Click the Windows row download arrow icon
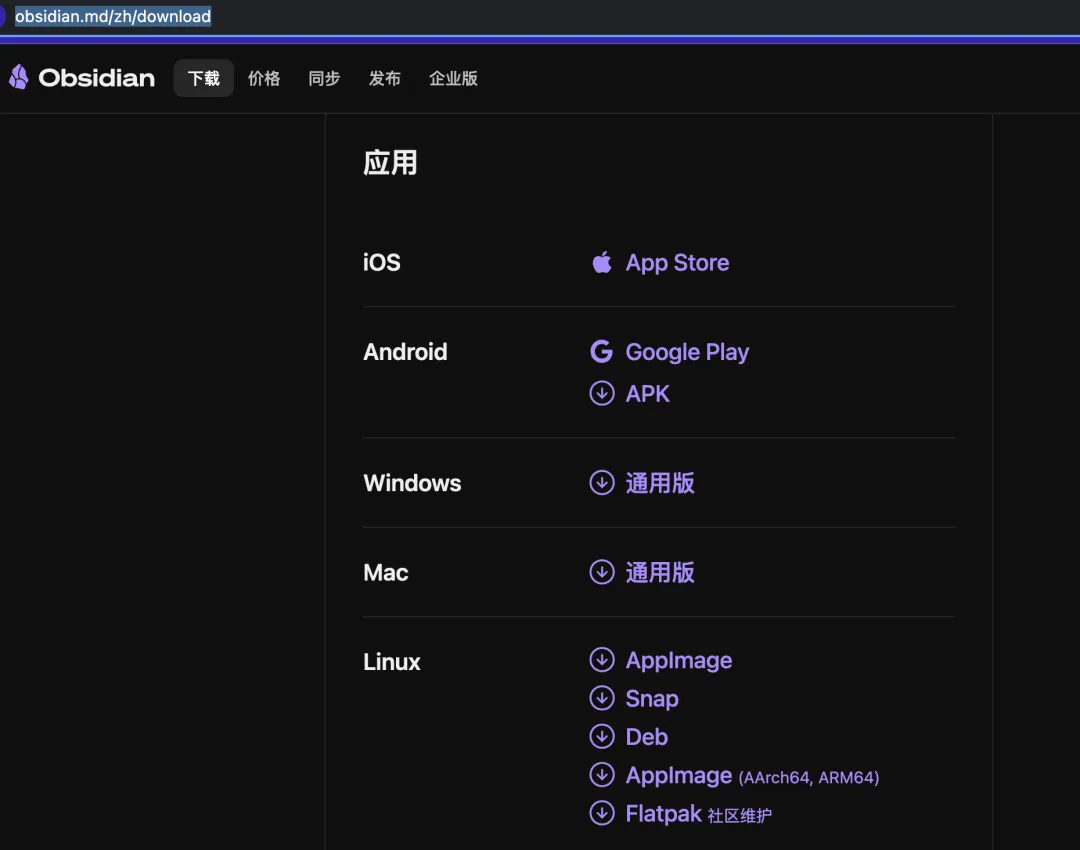The width and height of the screenshot is (1080, 850). (602, 483)
